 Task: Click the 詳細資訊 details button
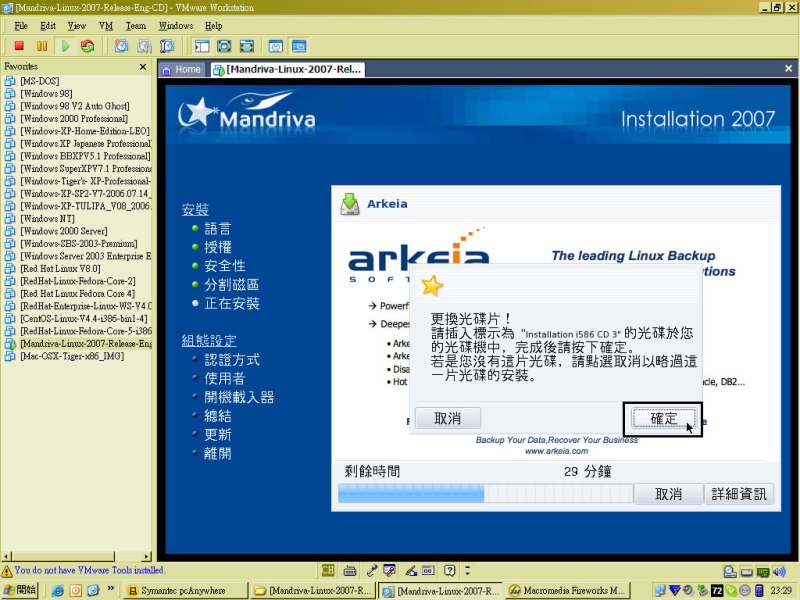[739, 494]
